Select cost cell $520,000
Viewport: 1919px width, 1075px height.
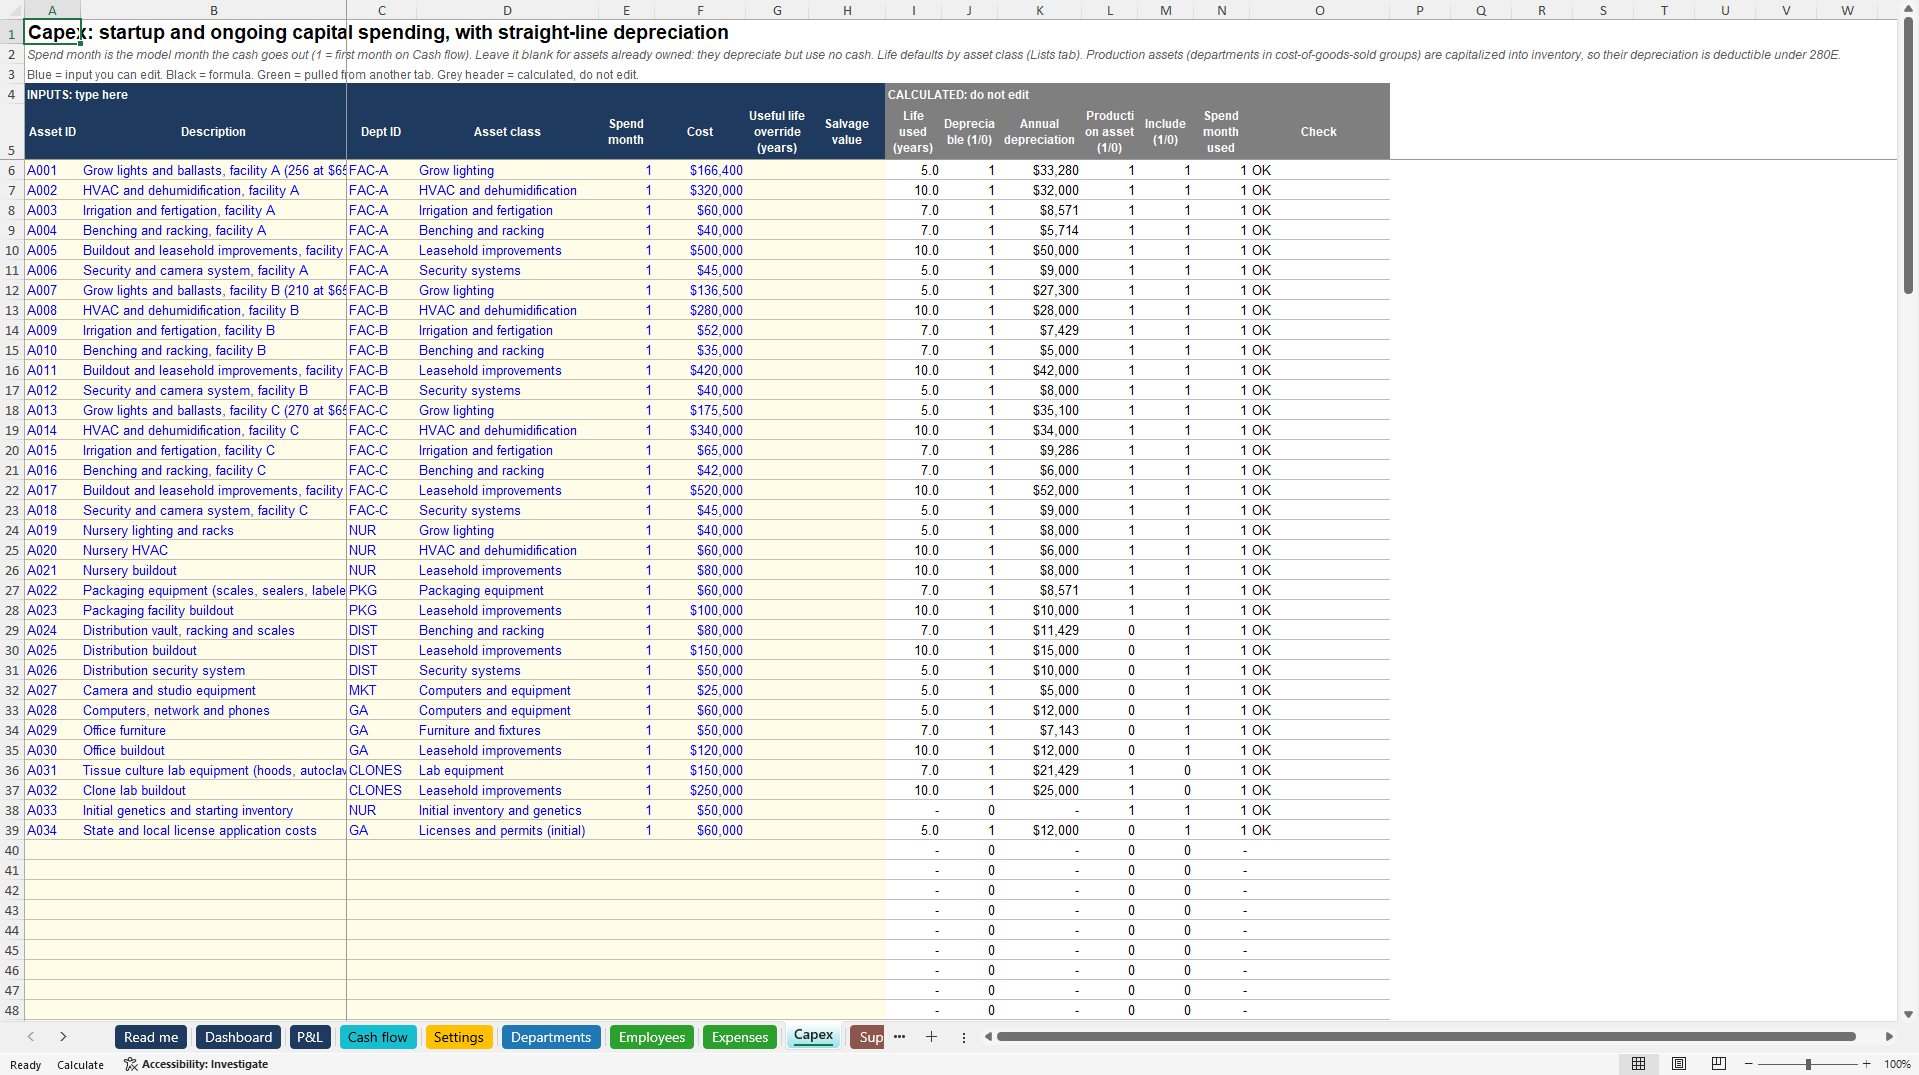click(700, 490)
